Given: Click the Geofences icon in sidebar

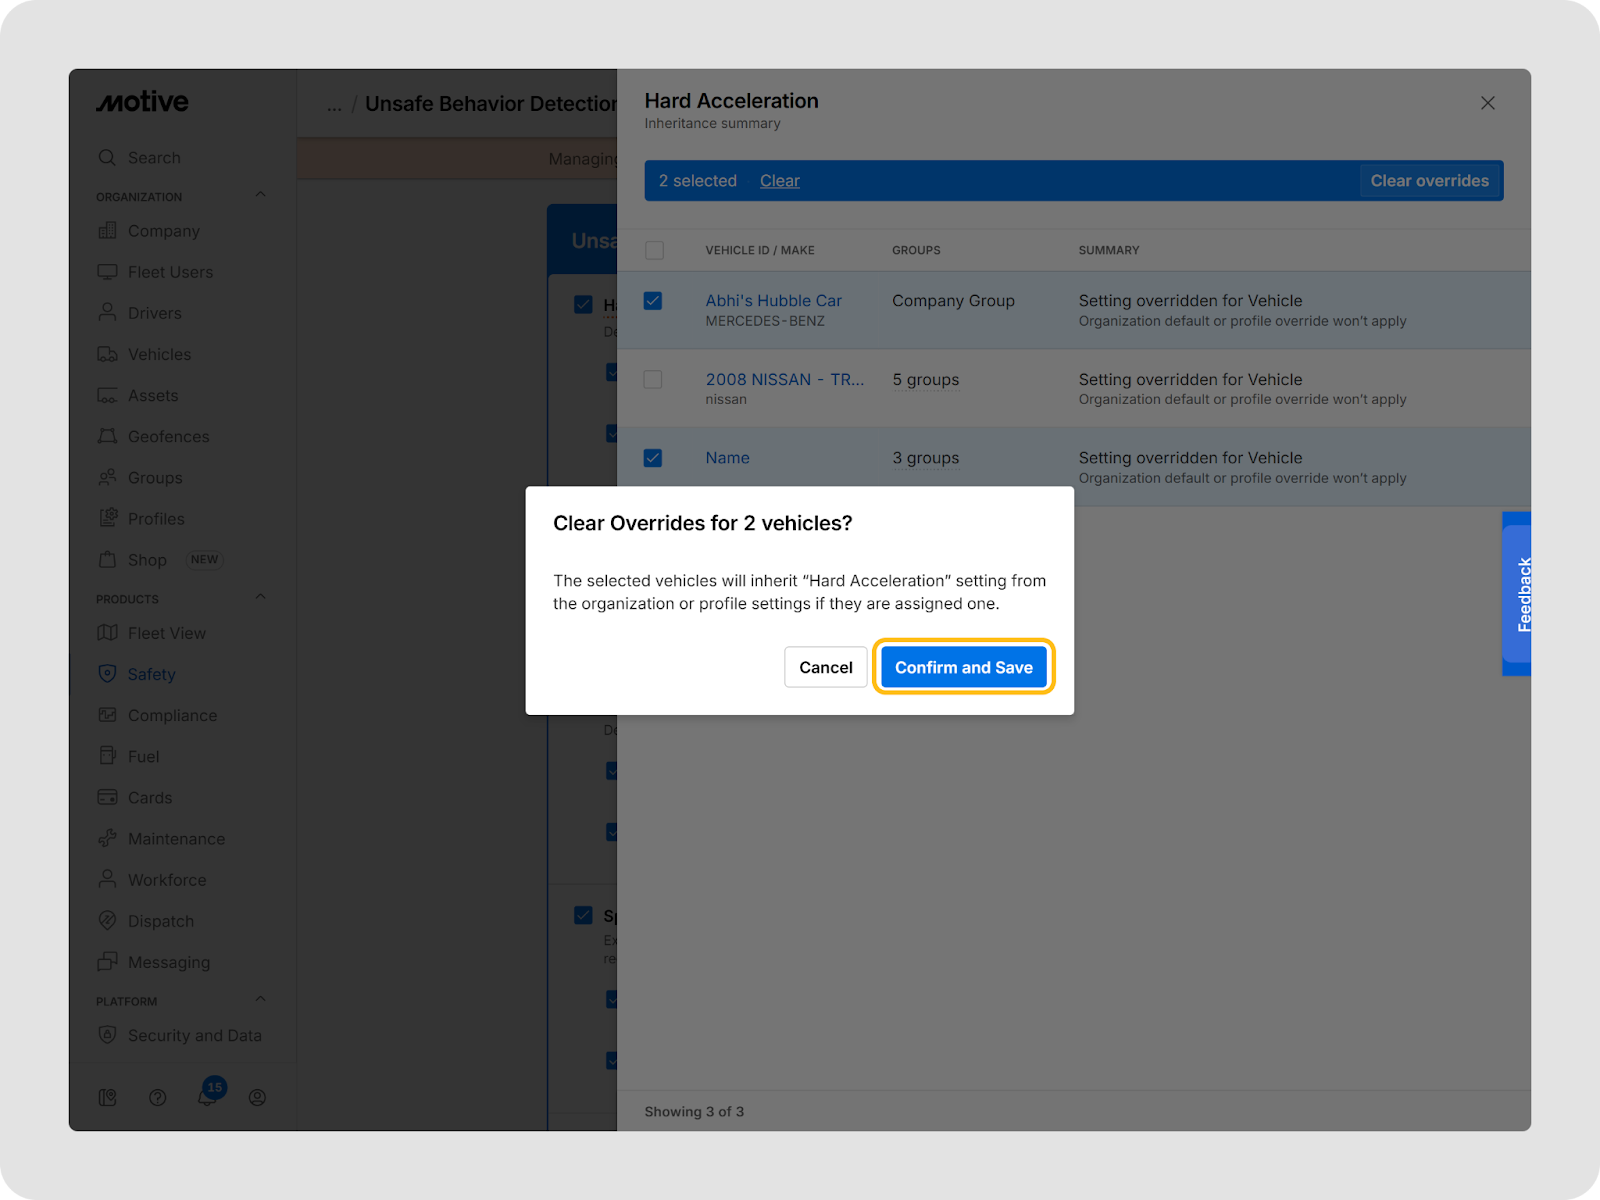Looking at the screenshot, I should coord(107,437).
